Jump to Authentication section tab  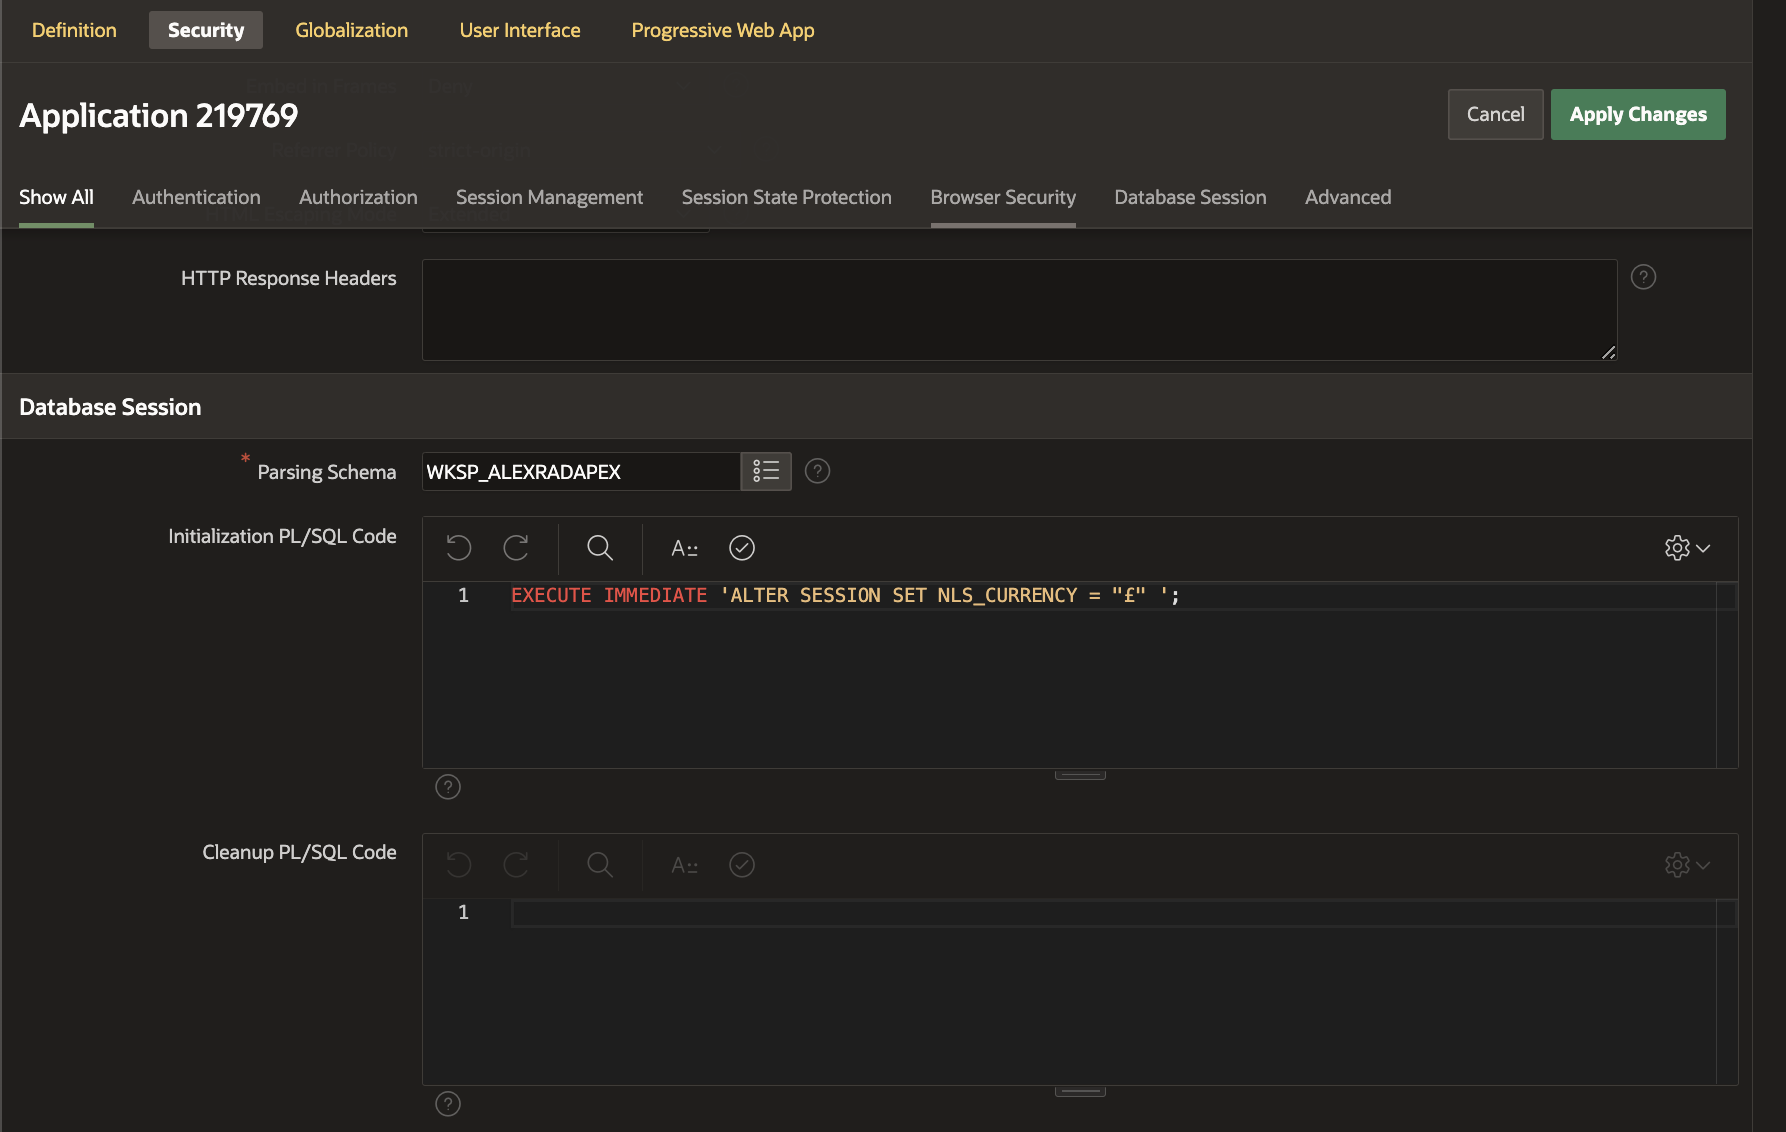196,197
